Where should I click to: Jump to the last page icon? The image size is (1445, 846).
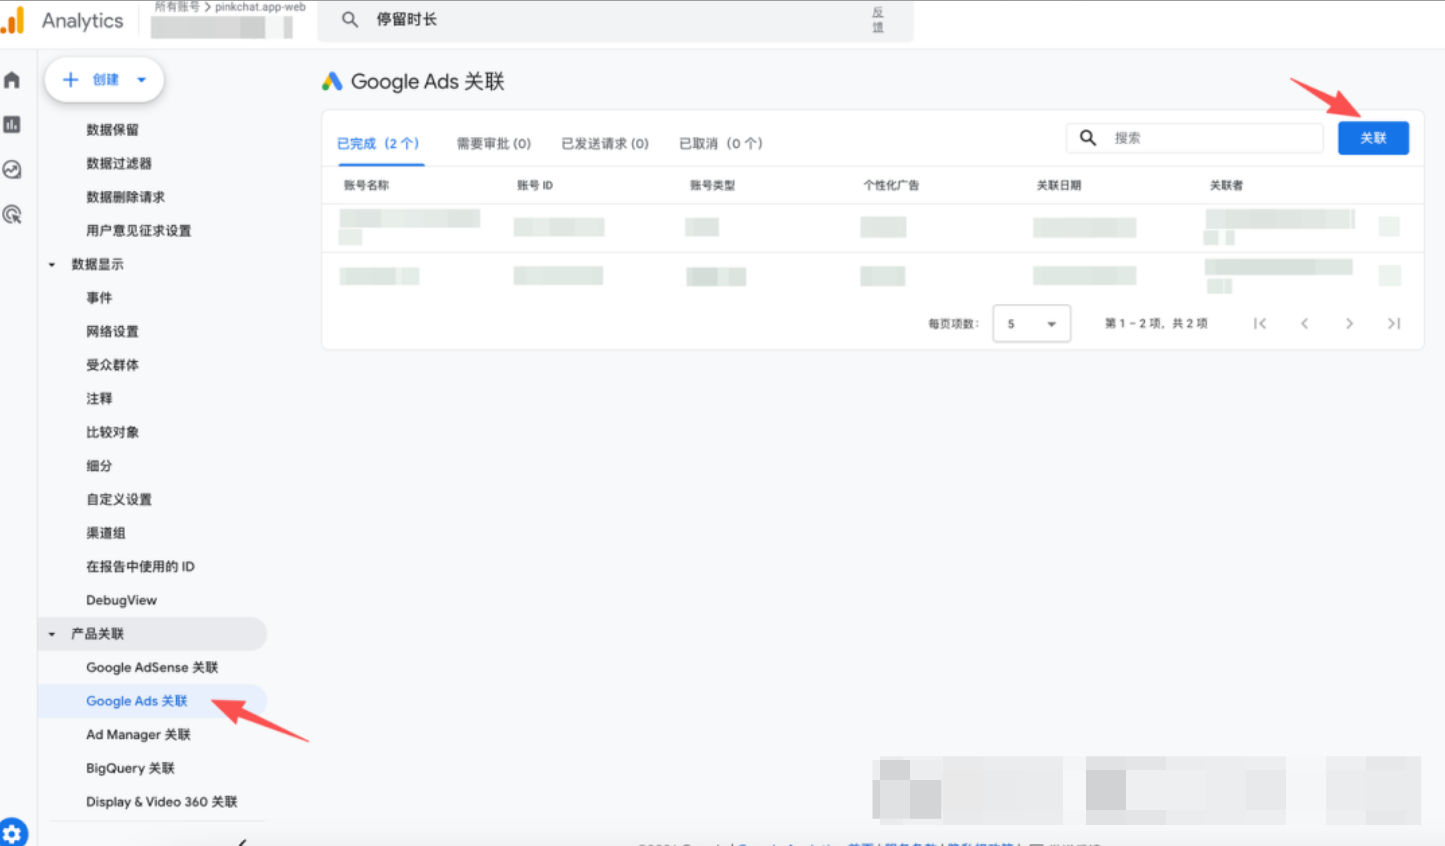point(1394,323)
